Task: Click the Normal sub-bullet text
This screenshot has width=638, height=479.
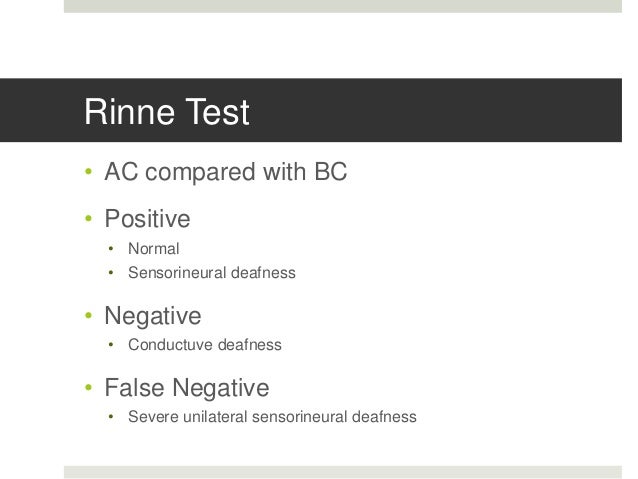Action: 153,249
